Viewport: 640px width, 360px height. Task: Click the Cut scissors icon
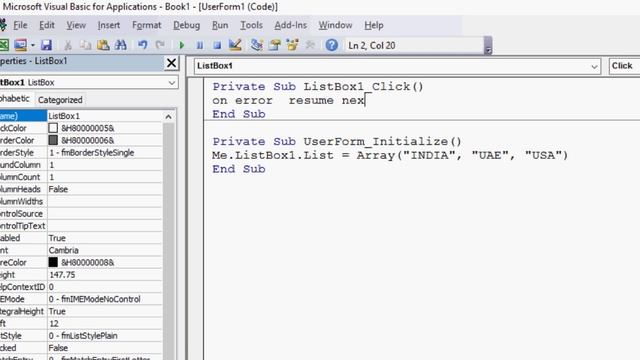click(68, 45)
